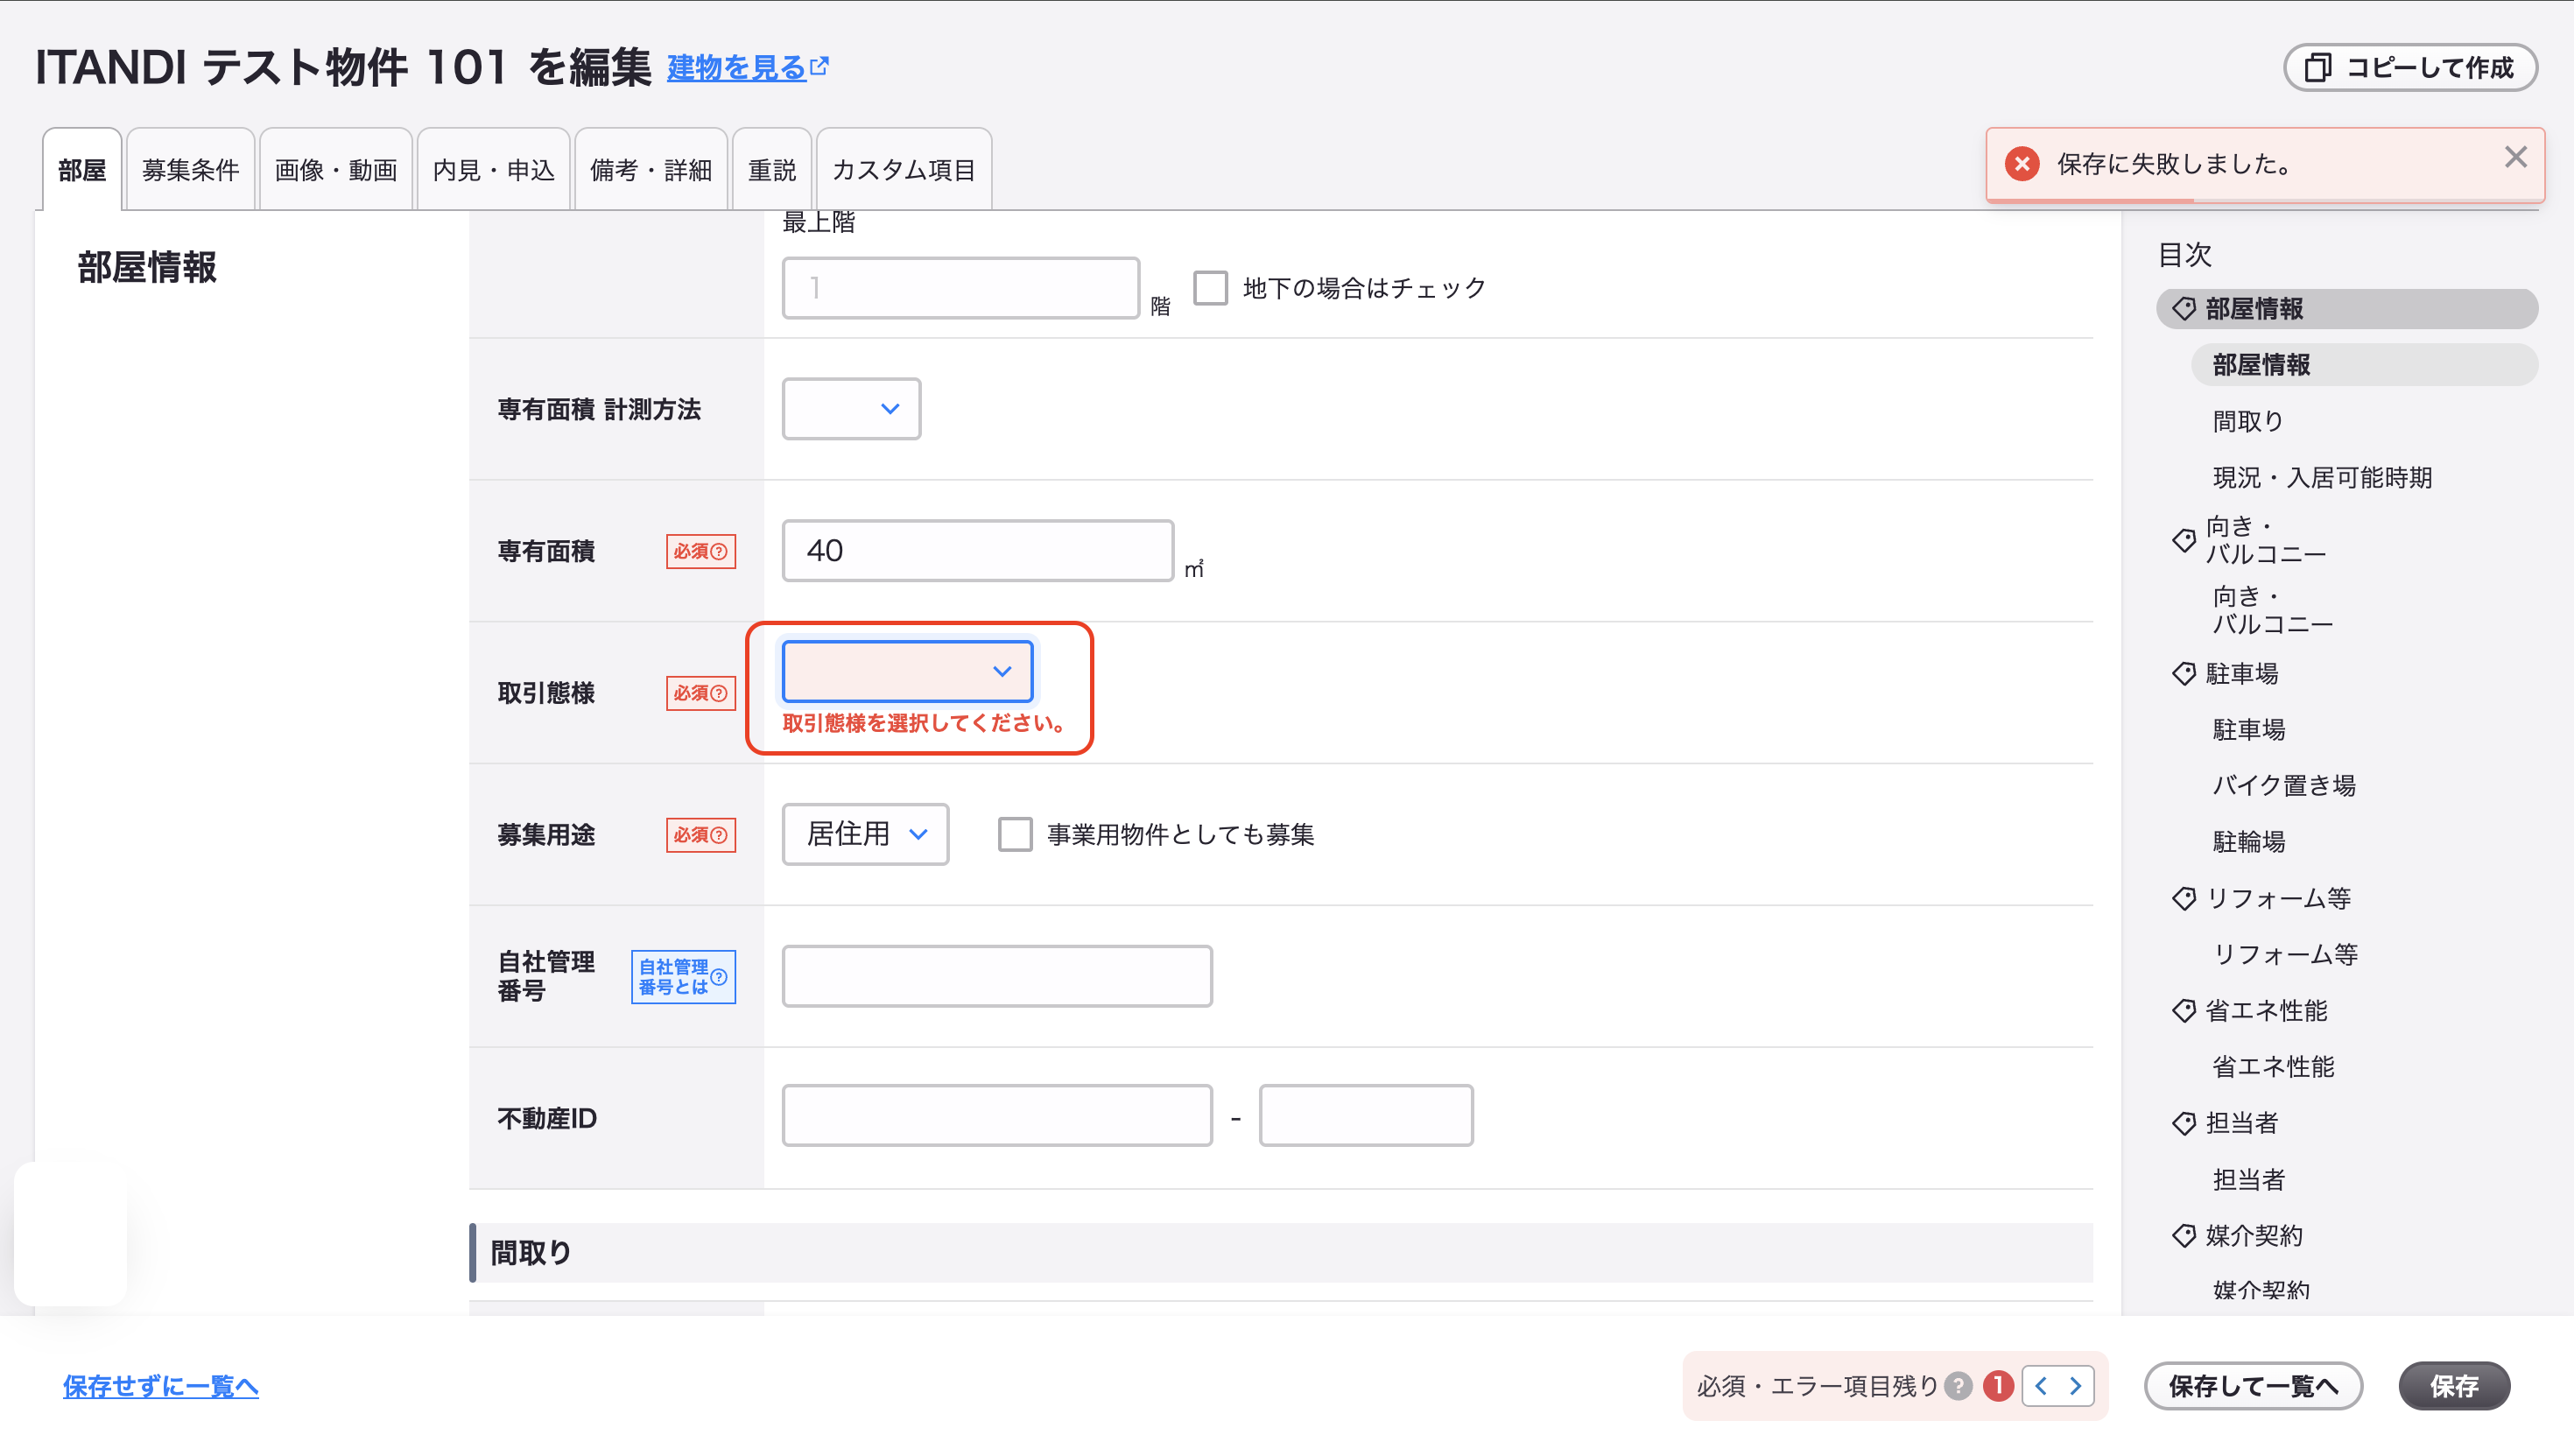Click the tag icon beside 駐車場 heading

click(2184, 673)
